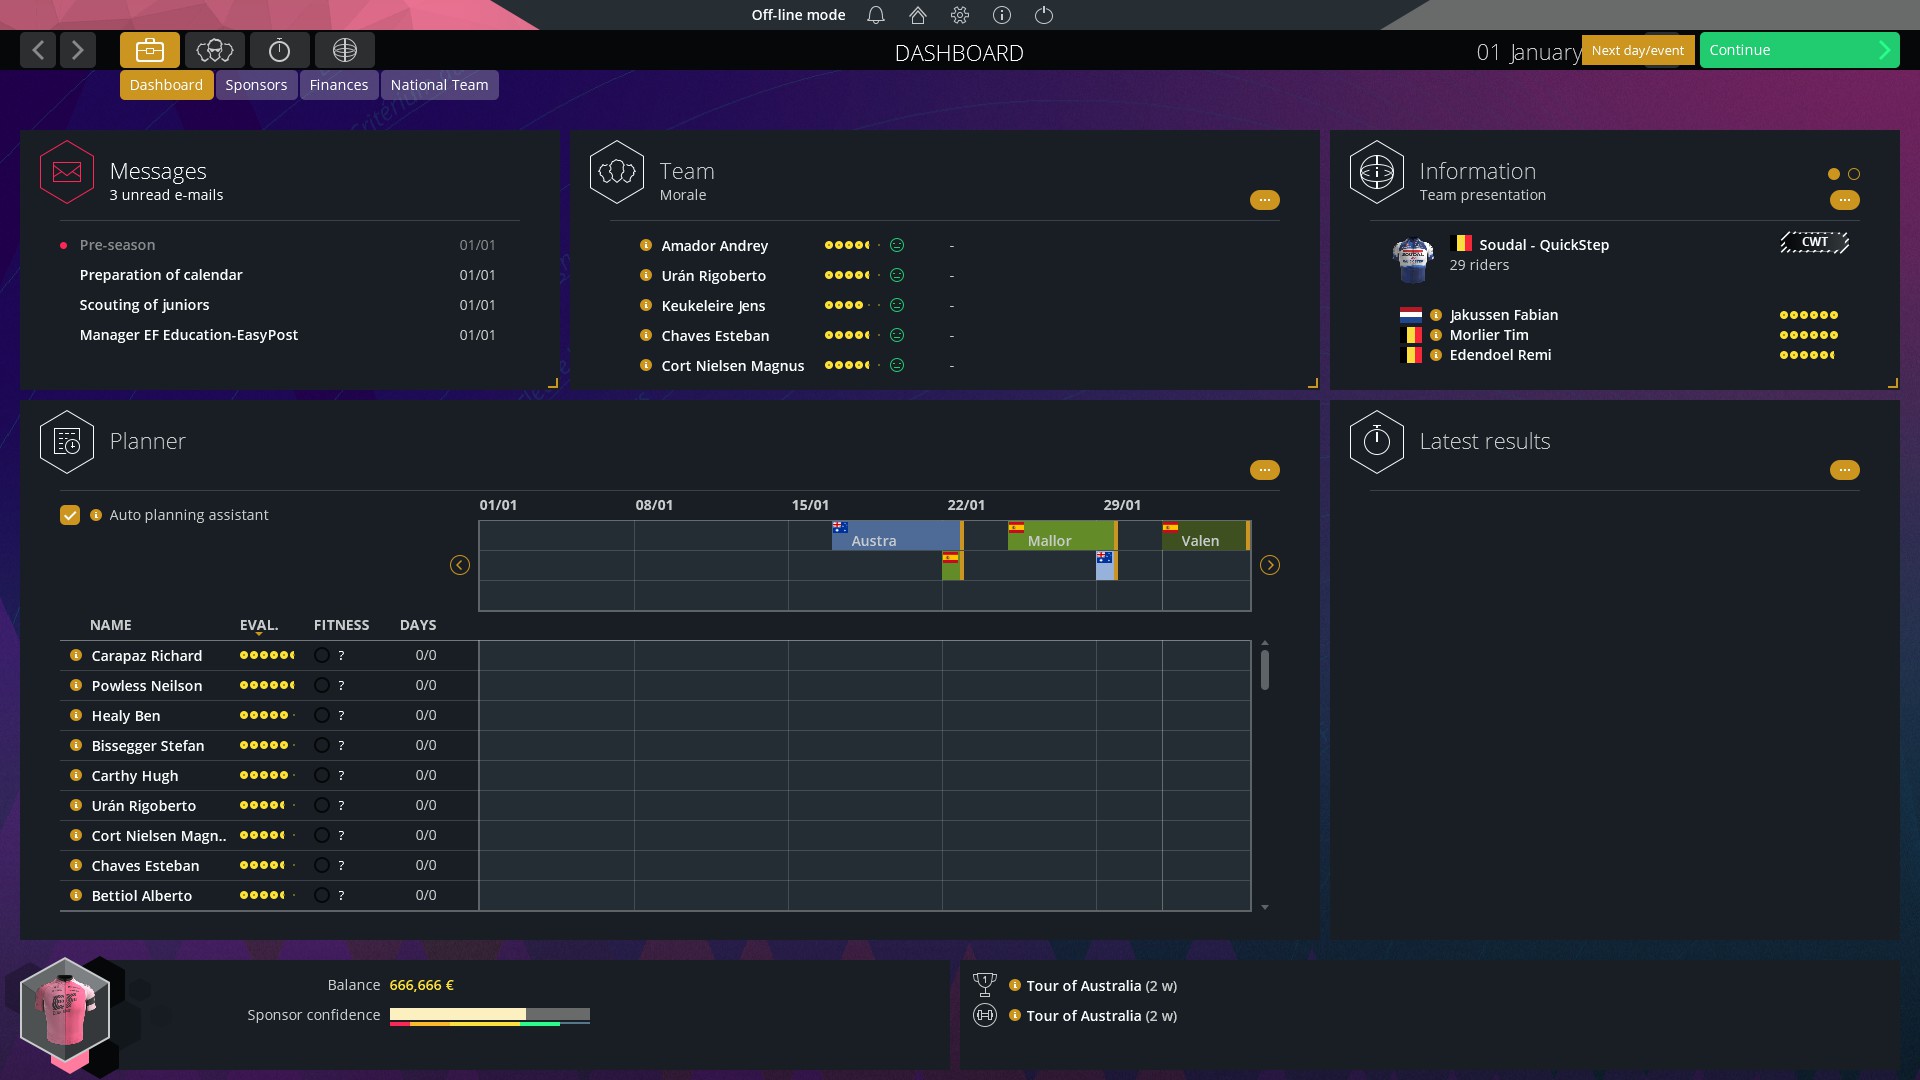Click rider Morlier Tim in Information panel
The width and height of the screenshot is (1920, 1080).
(1489, 335)
